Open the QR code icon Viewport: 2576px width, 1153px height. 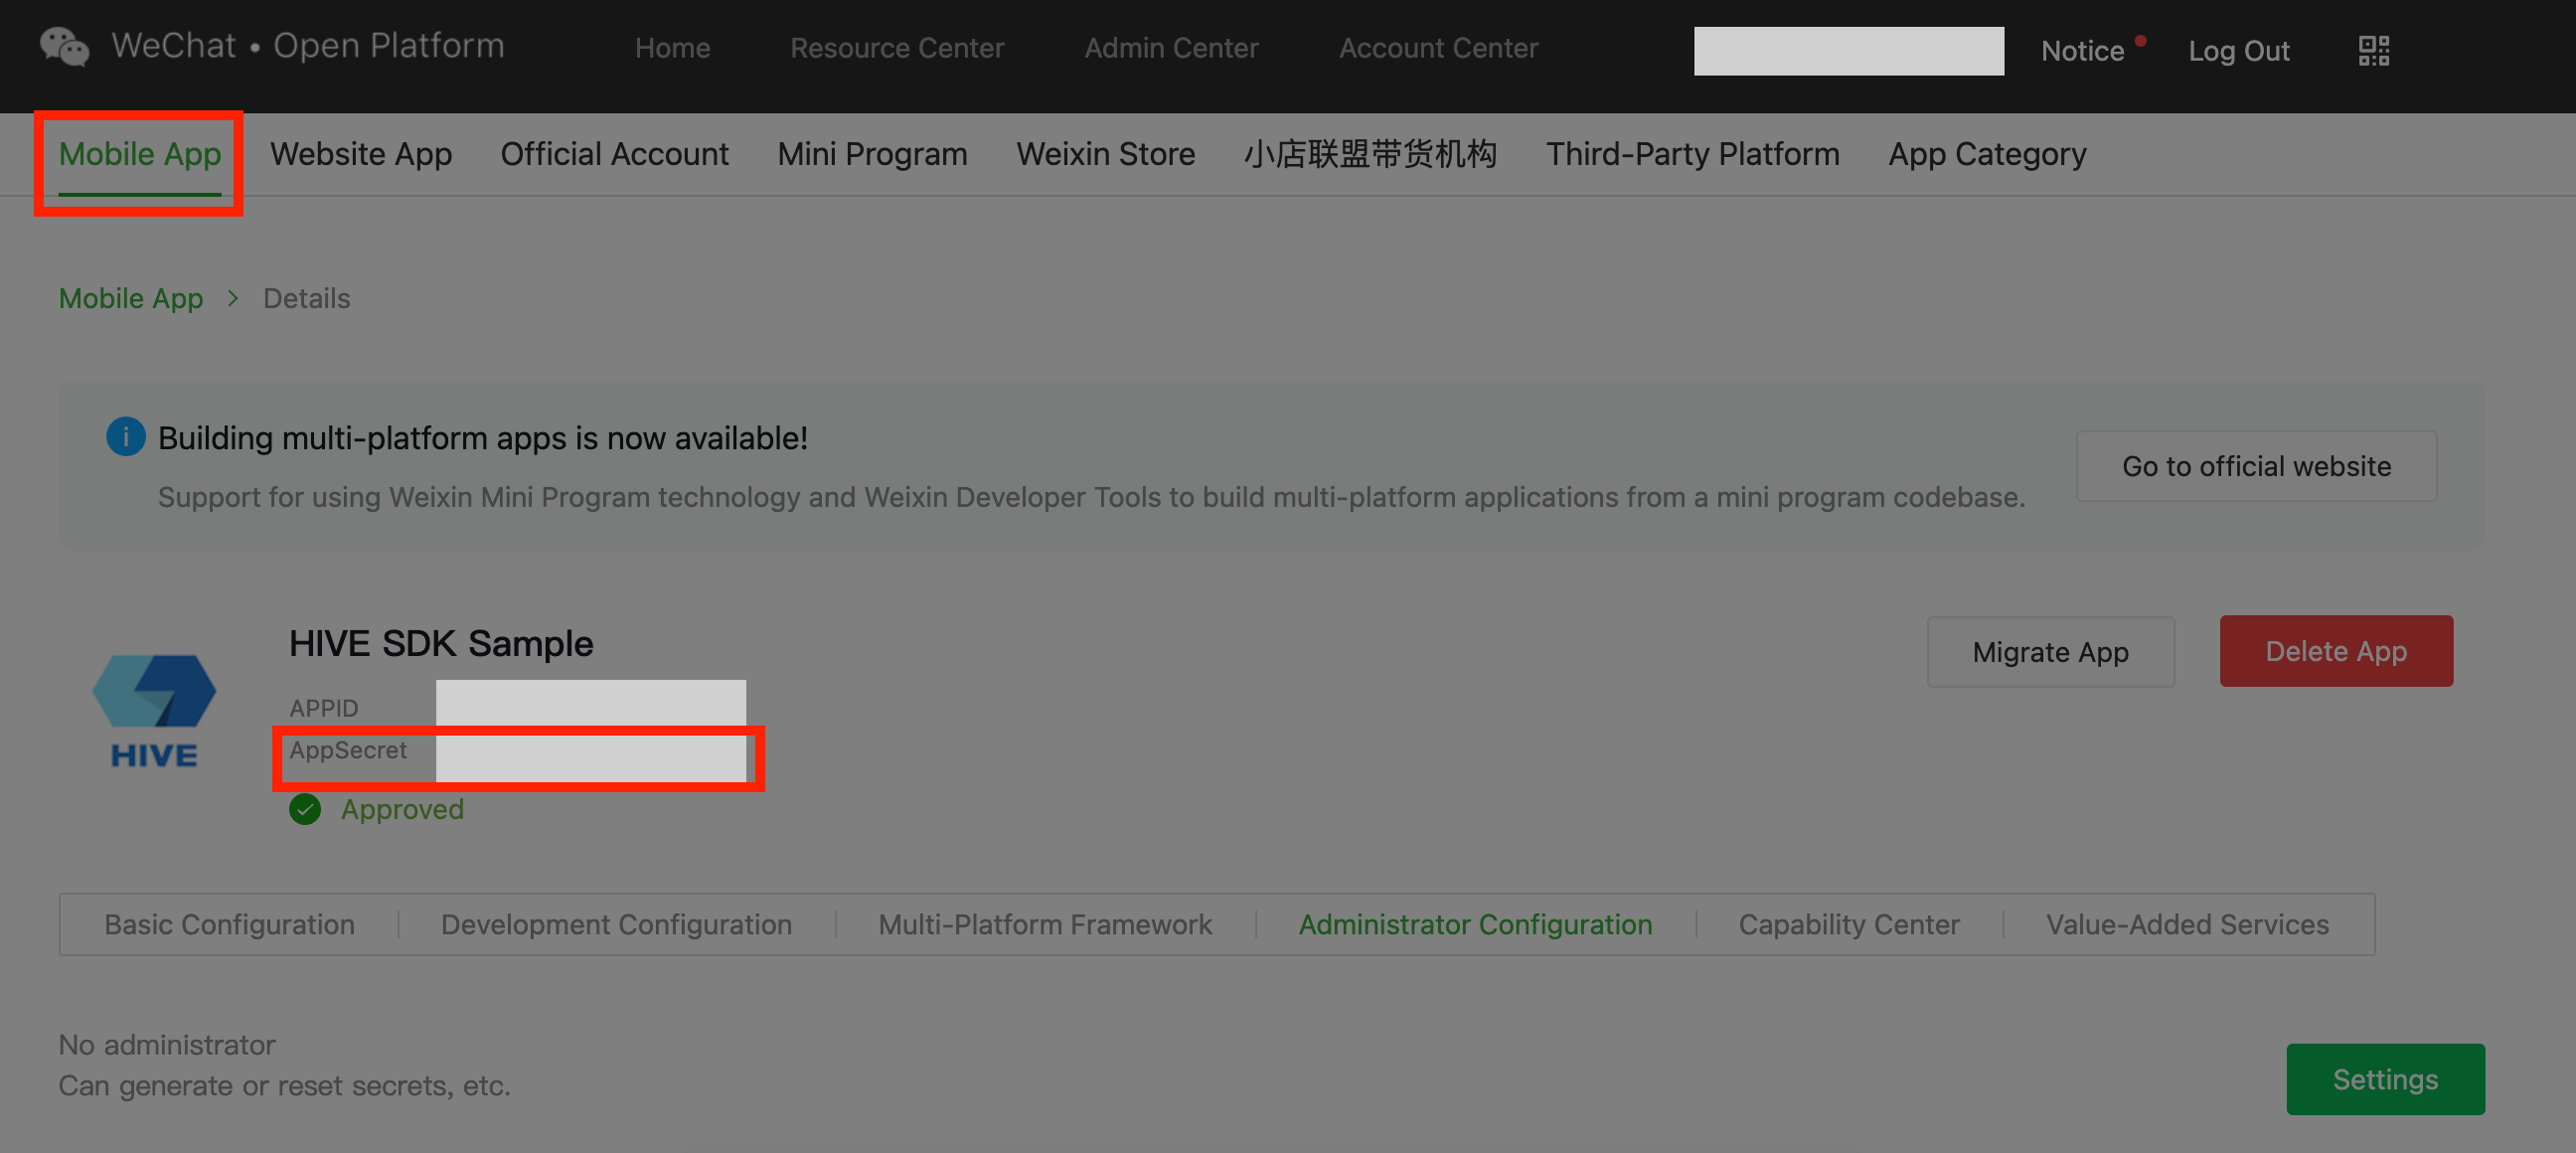(2373, 50)
